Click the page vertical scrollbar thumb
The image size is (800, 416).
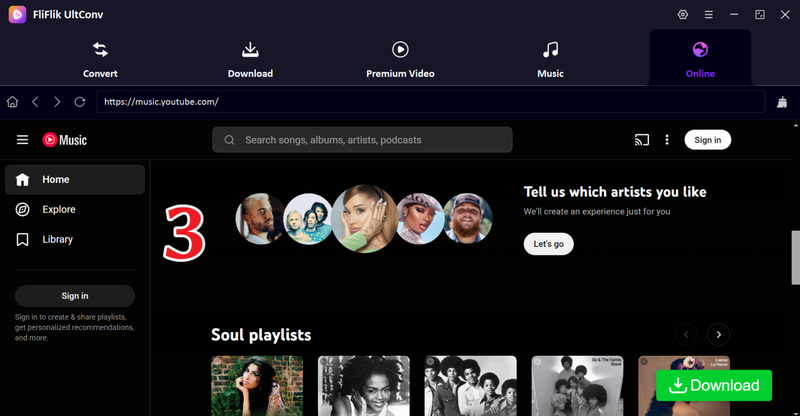[795, 257]
